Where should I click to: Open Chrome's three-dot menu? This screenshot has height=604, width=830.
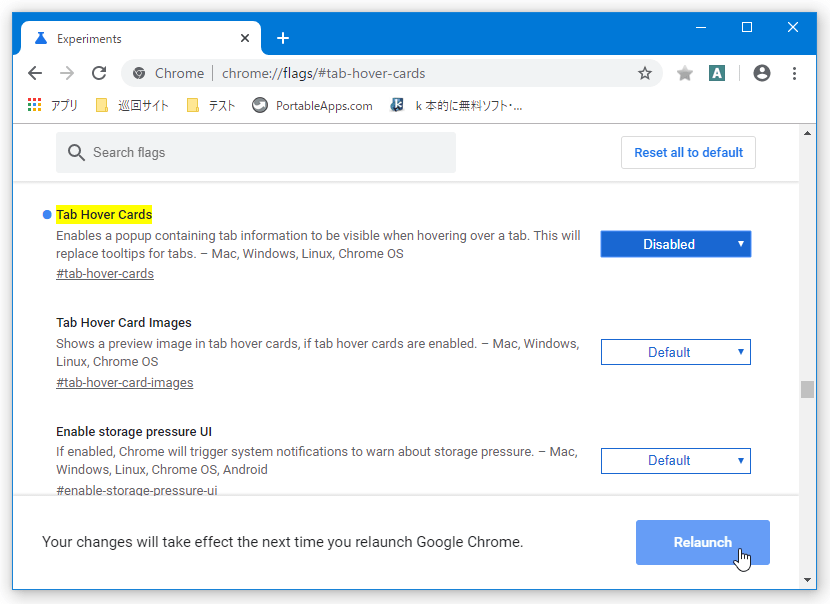coord(794,73)
